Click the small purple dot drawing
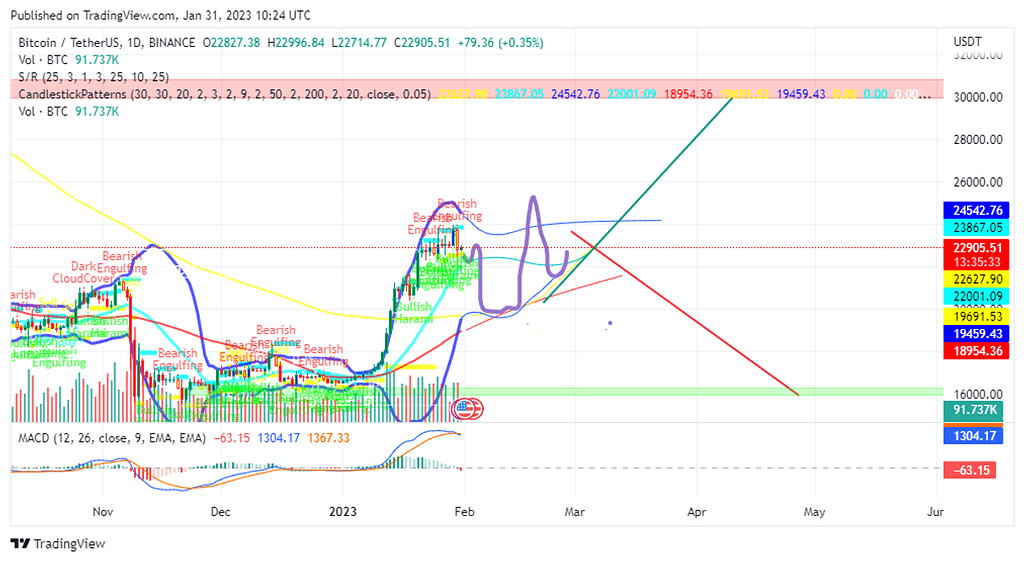 [610, 322]
